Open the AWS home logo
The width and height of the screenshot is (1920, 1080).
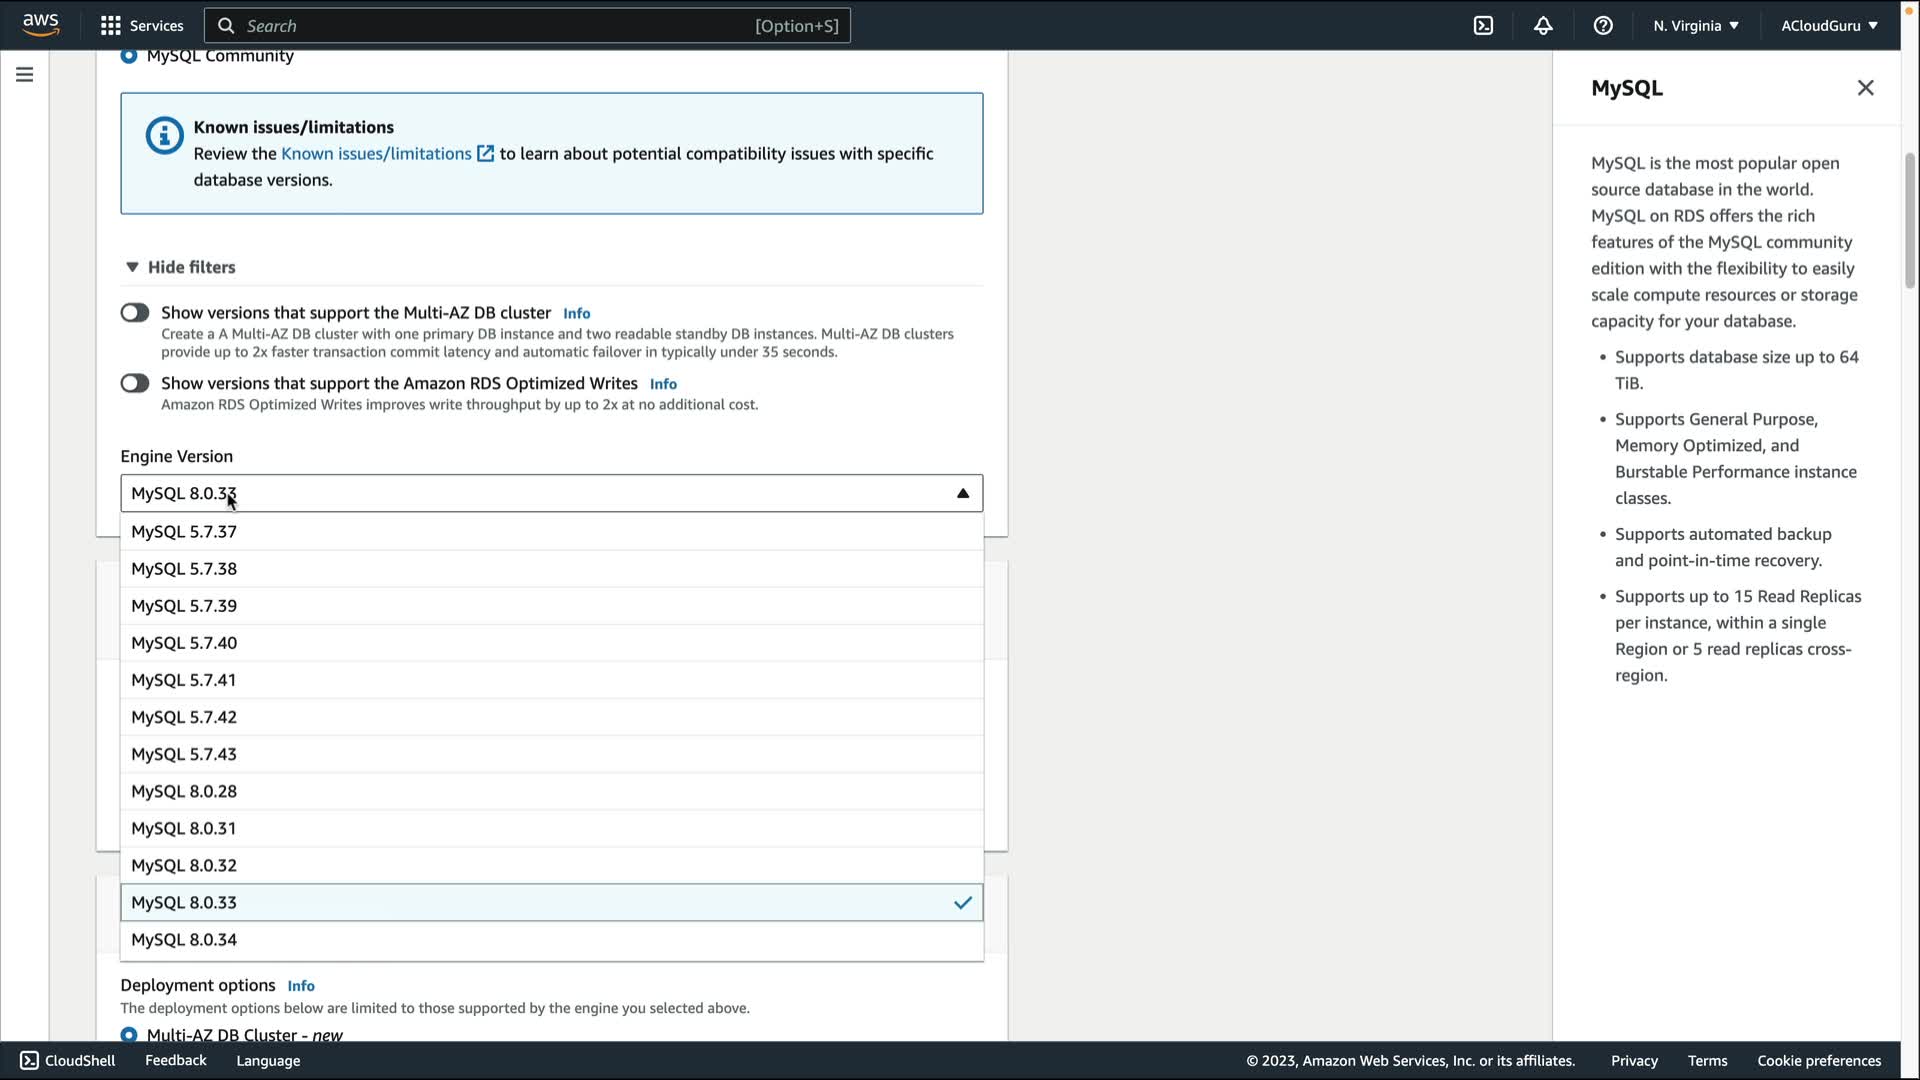[x=40, y=25]
